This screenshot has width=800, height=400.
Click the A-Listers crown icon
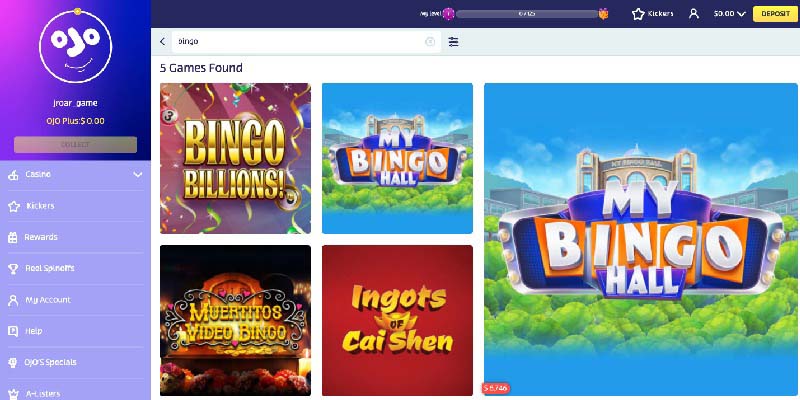[13, 394]
